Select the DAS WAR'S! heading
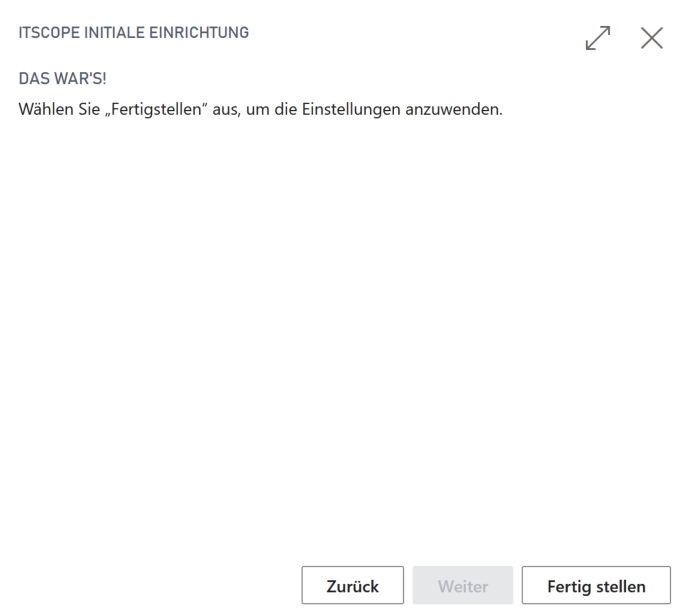This screenshot has height=615, width=682. (x=62, y=79)
